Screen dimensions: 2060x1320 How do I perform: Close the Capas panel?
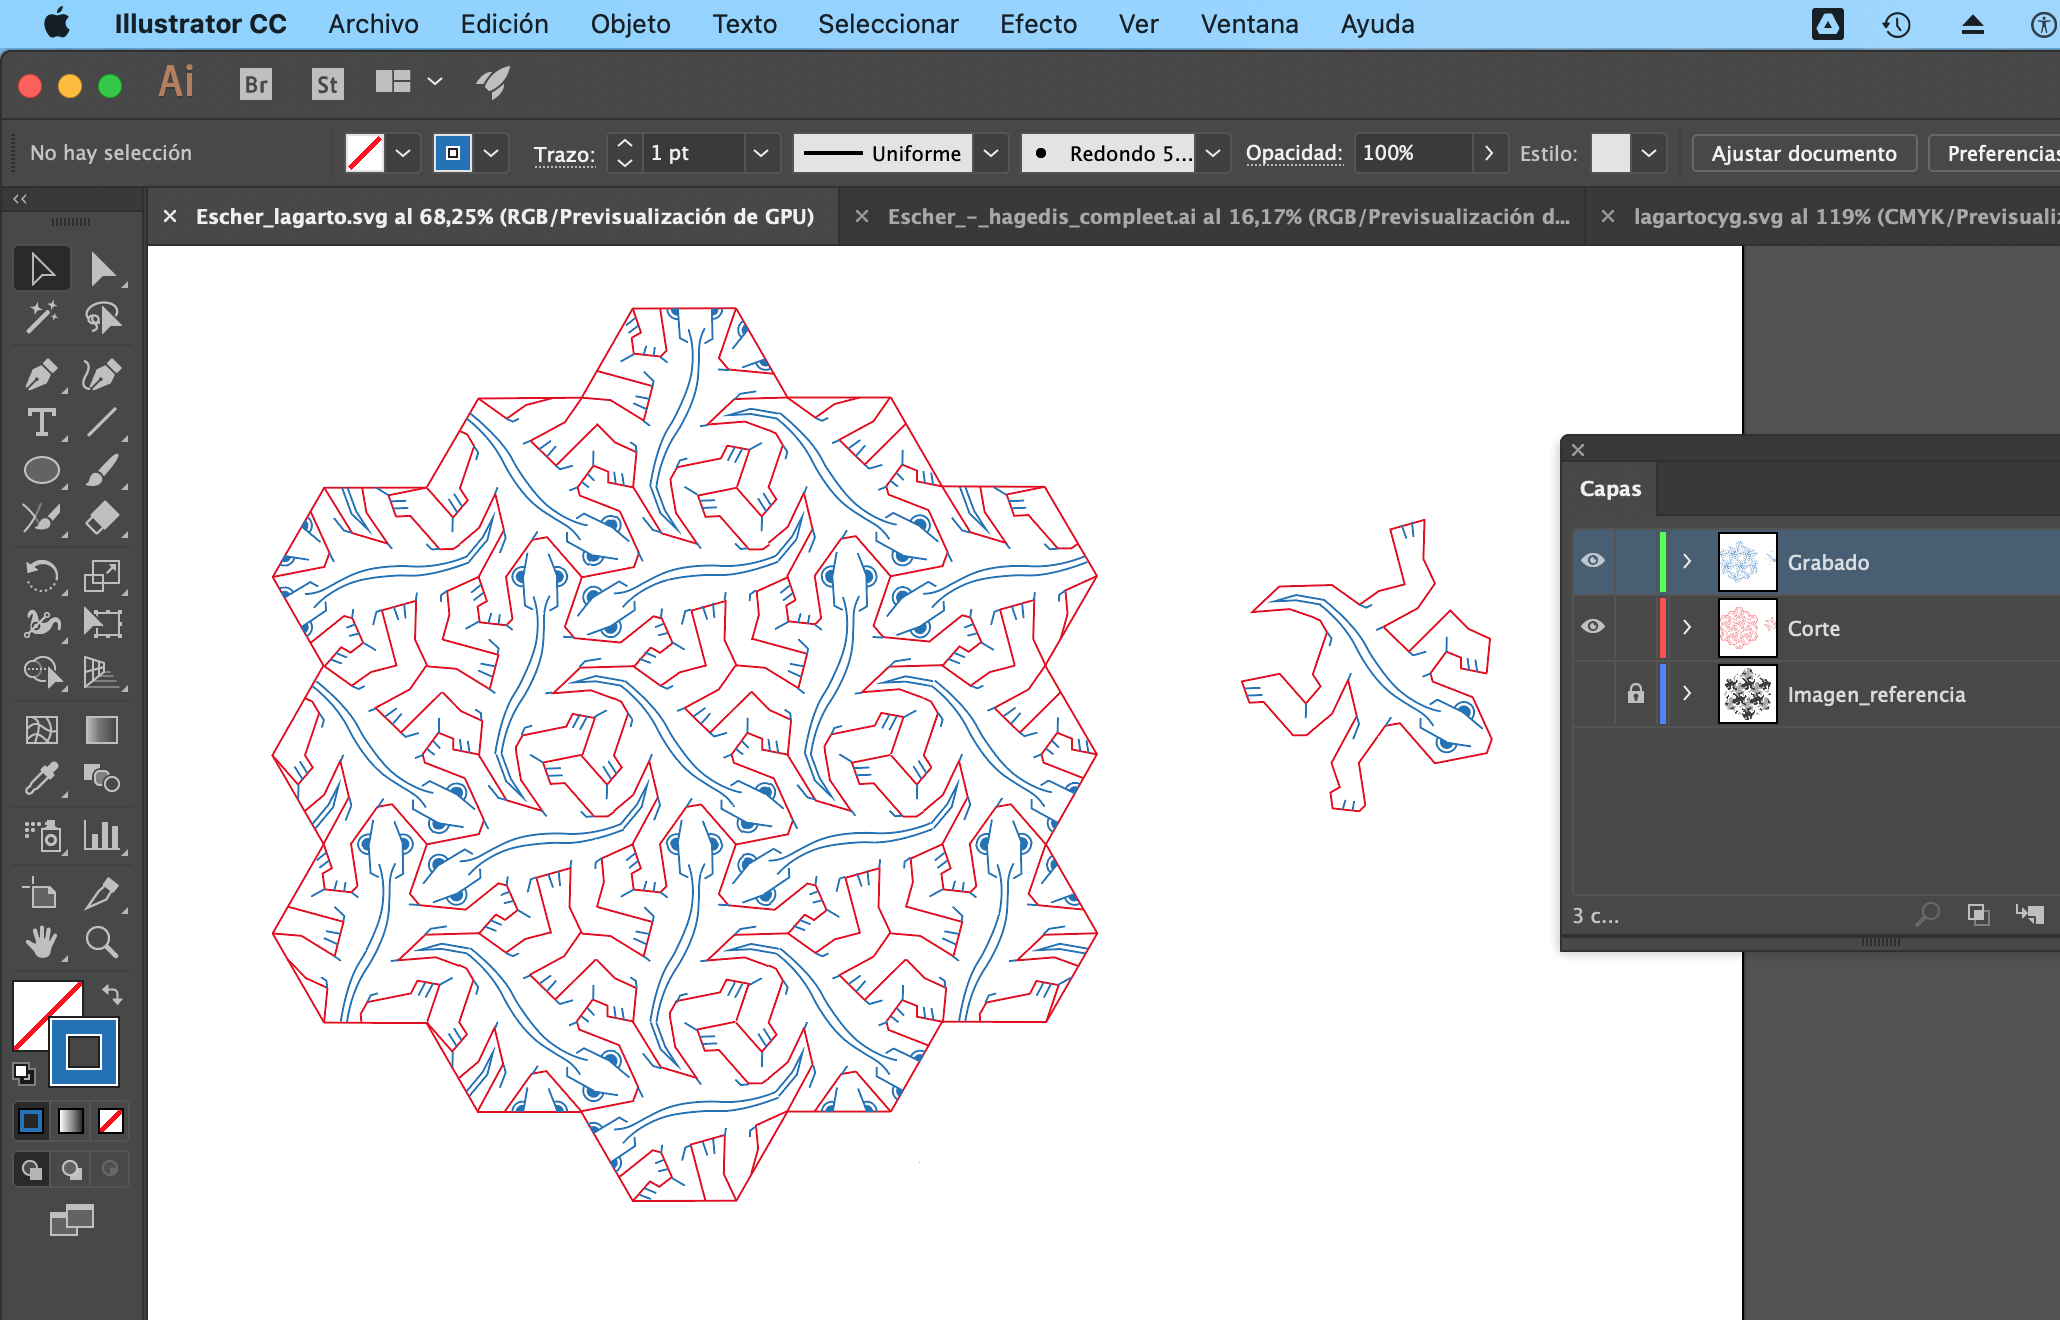coord(1578,450)
